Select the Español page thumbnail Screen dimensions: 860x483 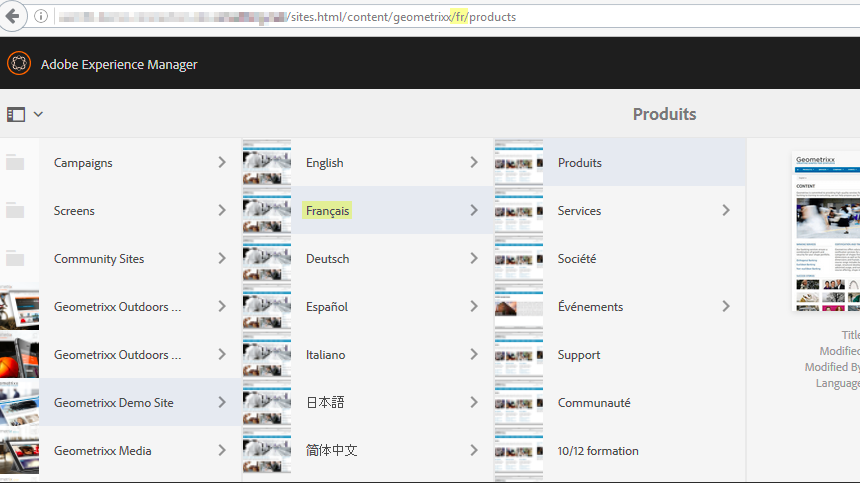point(267,306)
